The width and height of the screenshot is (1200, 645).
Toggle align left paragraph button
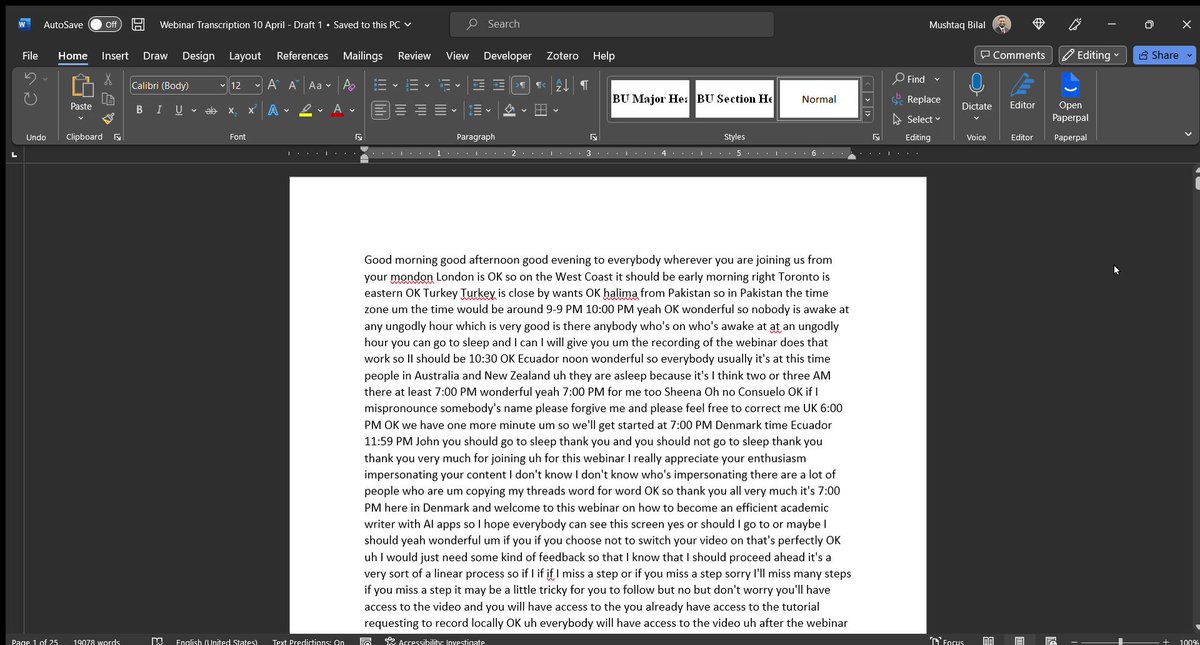pyautogui.click(x=379, y=110)
